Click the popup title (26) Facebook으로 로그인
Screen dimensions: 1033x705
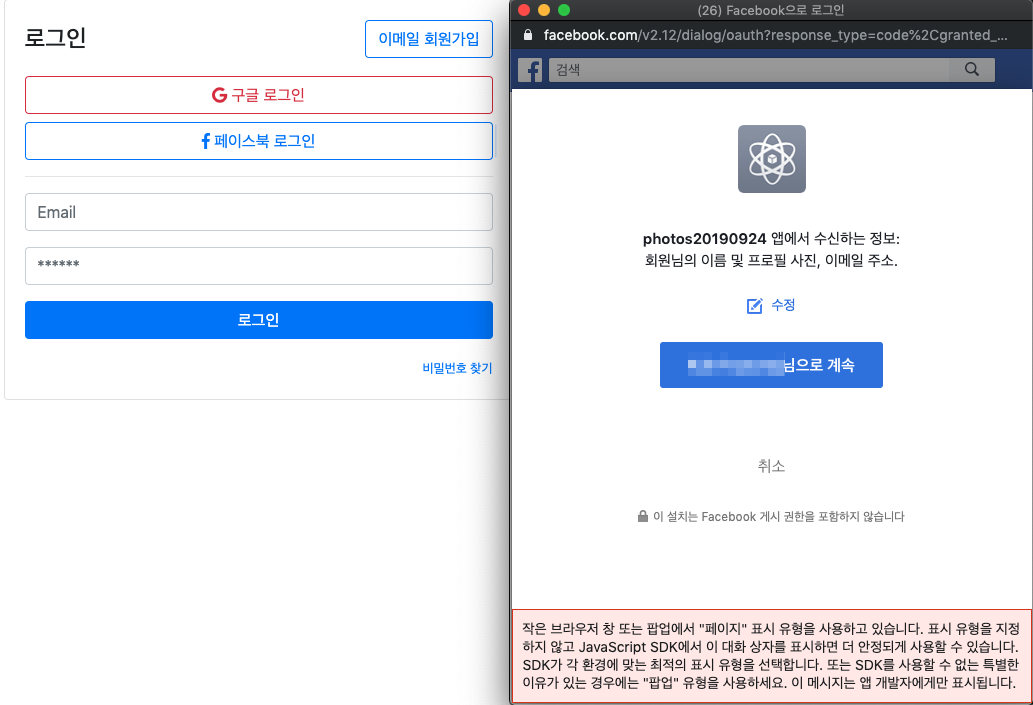point(771,10)
